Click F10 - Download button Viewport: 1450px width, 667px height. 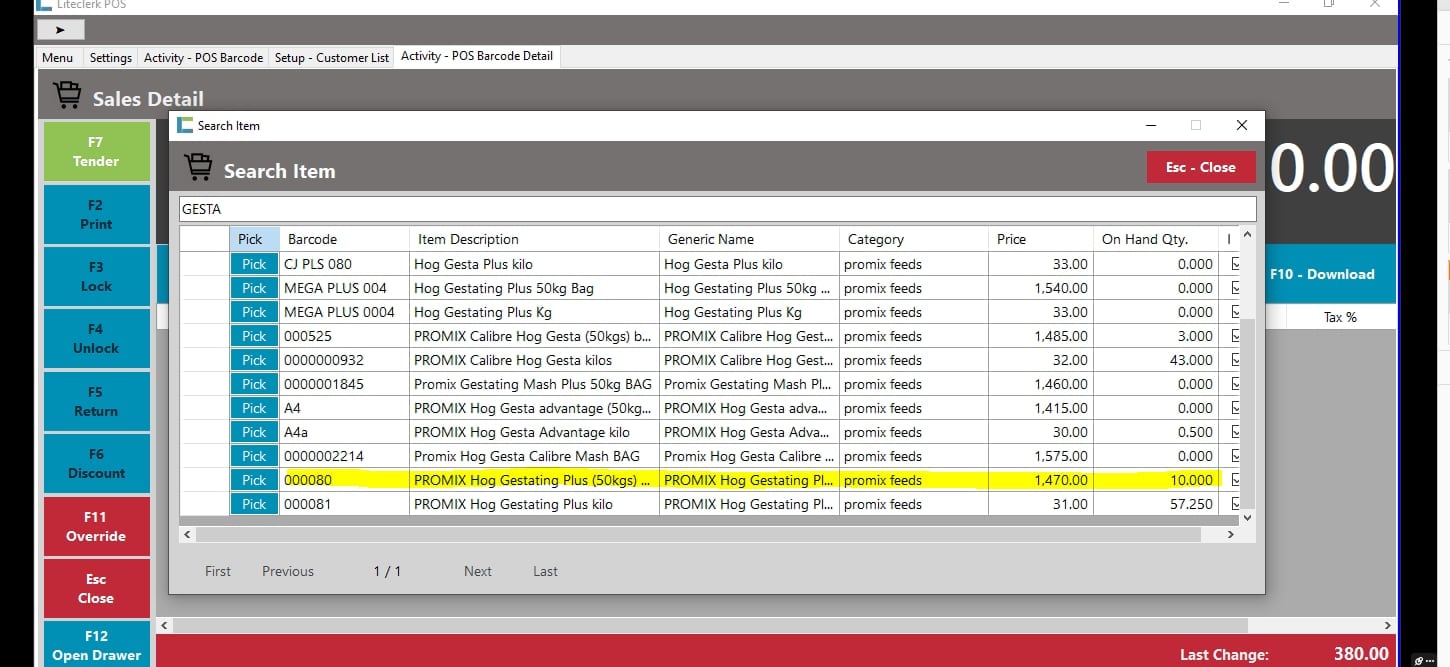click(1321, 274)
